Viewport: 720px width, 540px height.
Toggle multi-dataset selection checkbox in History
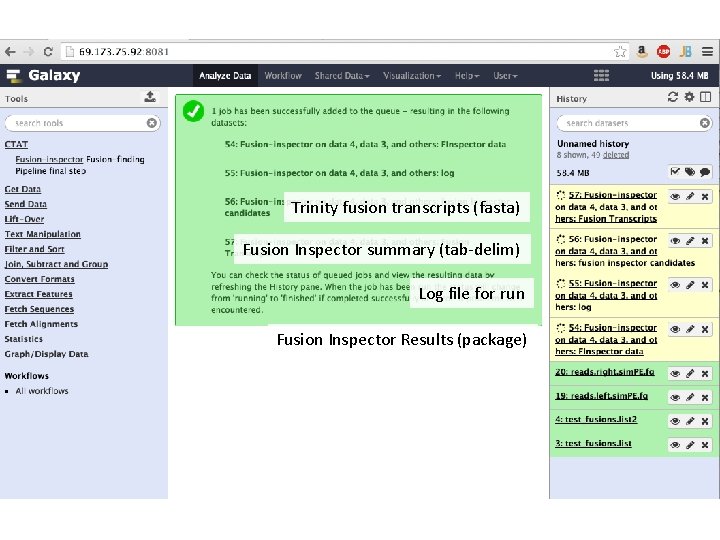(675, 172)
